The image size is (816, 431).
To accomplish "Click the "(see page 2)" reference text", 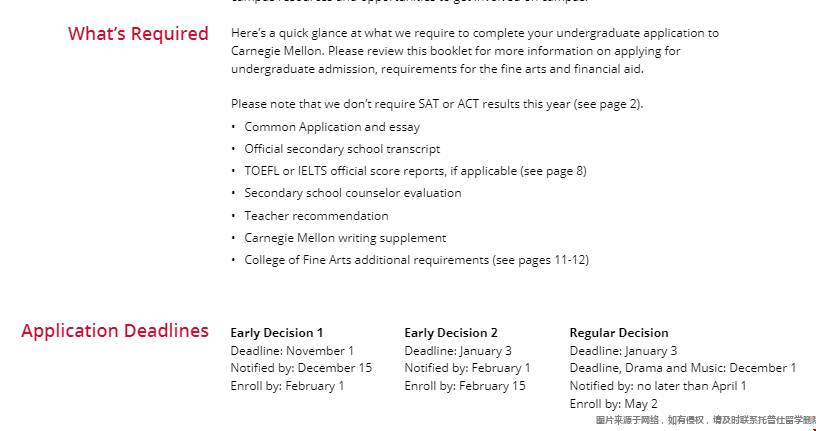I will (606, 104).
